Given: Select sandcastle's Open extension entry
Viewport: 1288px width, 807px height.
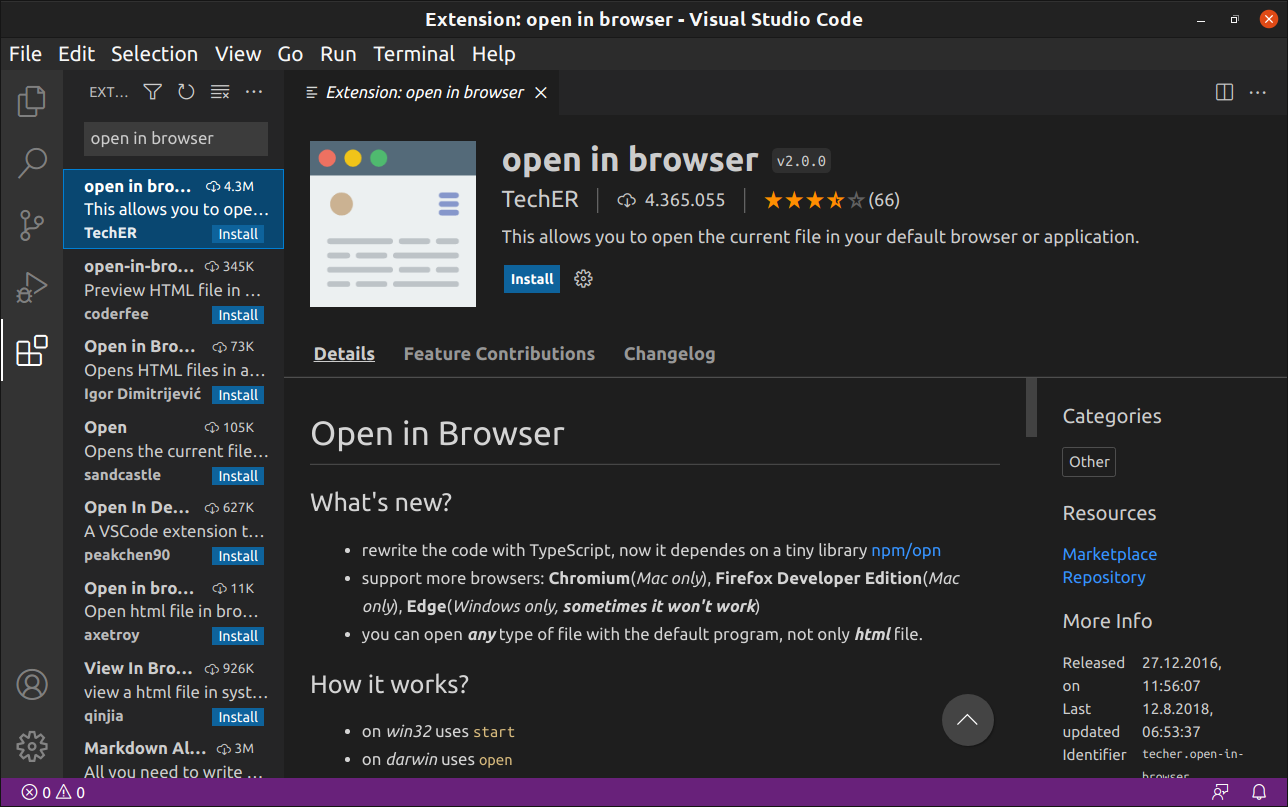Looking at the screenshot, I should tap(174, 451).
